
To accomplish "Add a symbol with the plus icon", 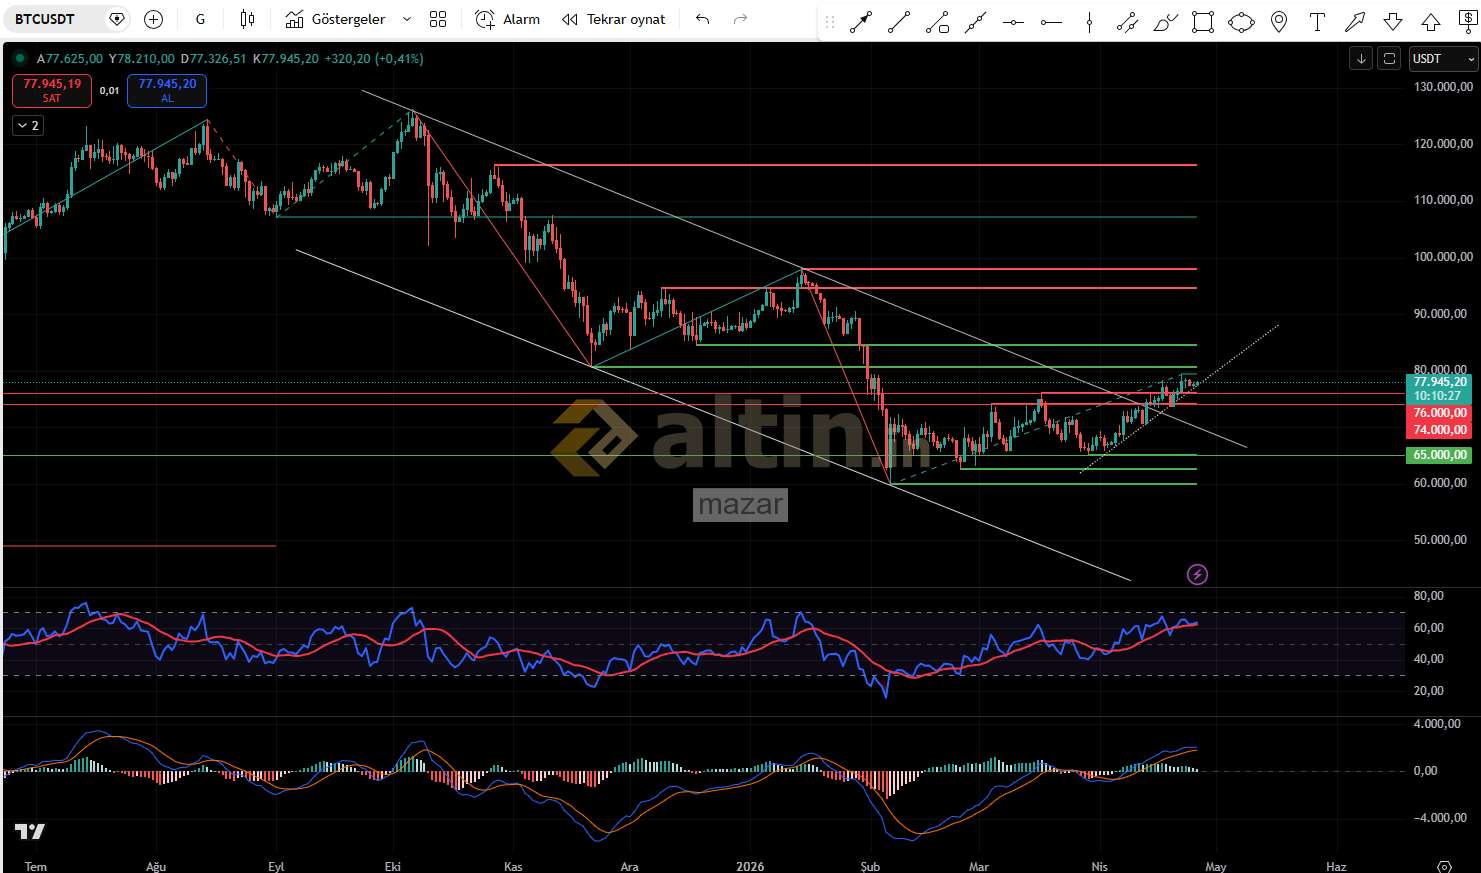I will tap(153, 19).
